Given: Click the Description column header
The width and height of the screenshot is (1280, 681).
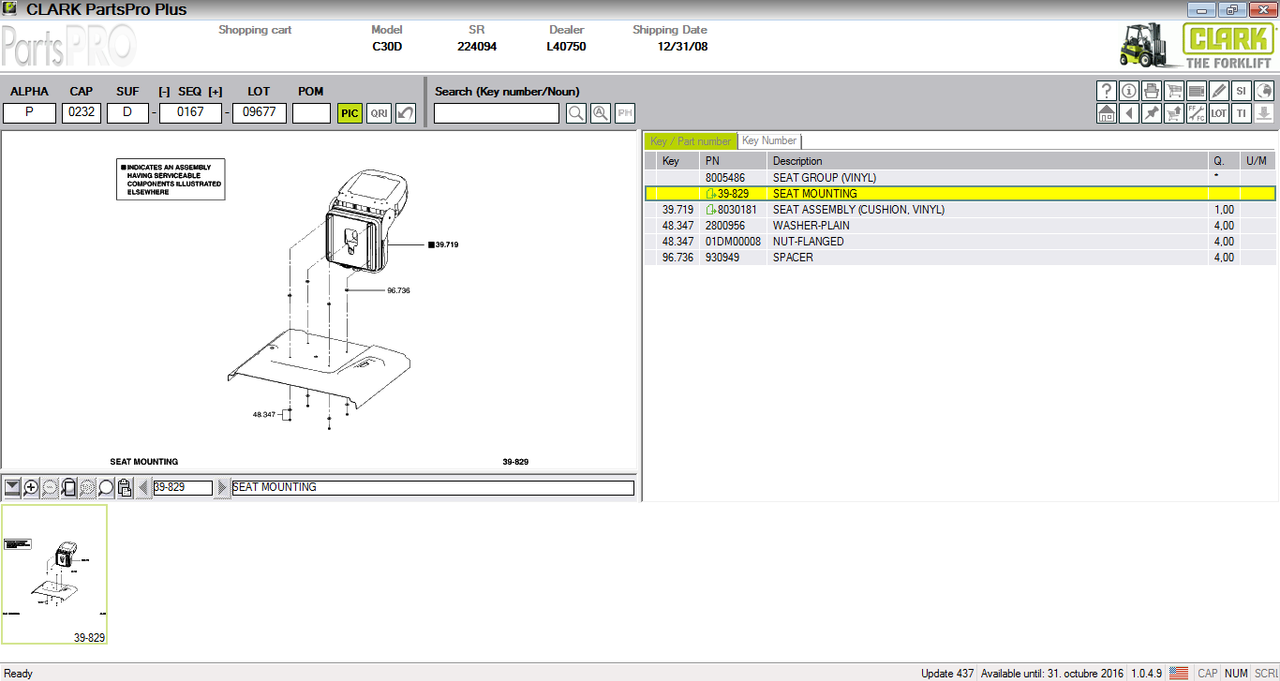Looking at the screenshot, I should [987, 161].
